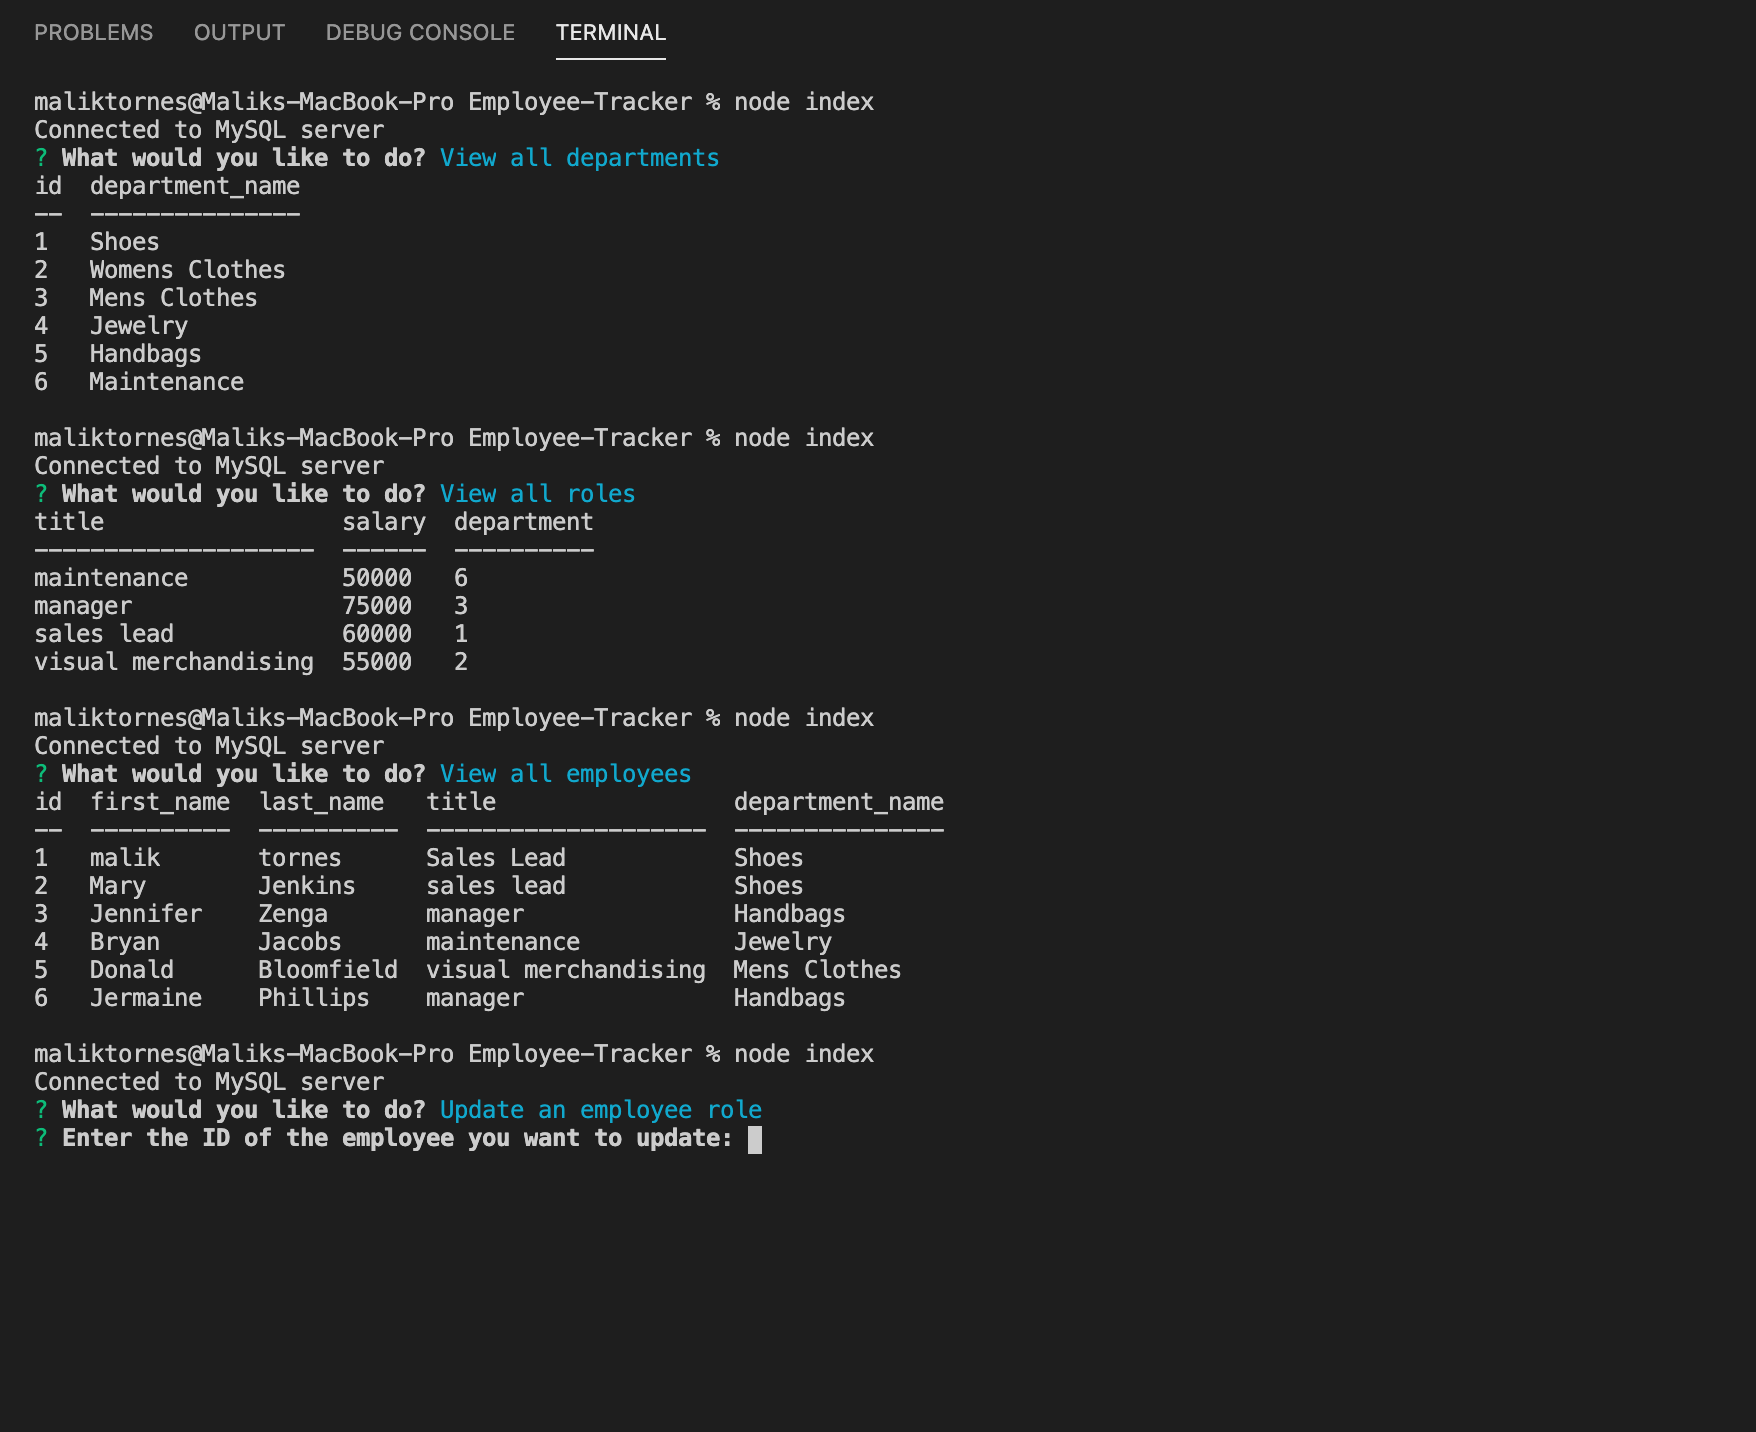Click the 'View all departments' answer text
Image resolution: width=1756 pixels, height=1432 pixels.
pyautogui.click(x=579, y=157)
